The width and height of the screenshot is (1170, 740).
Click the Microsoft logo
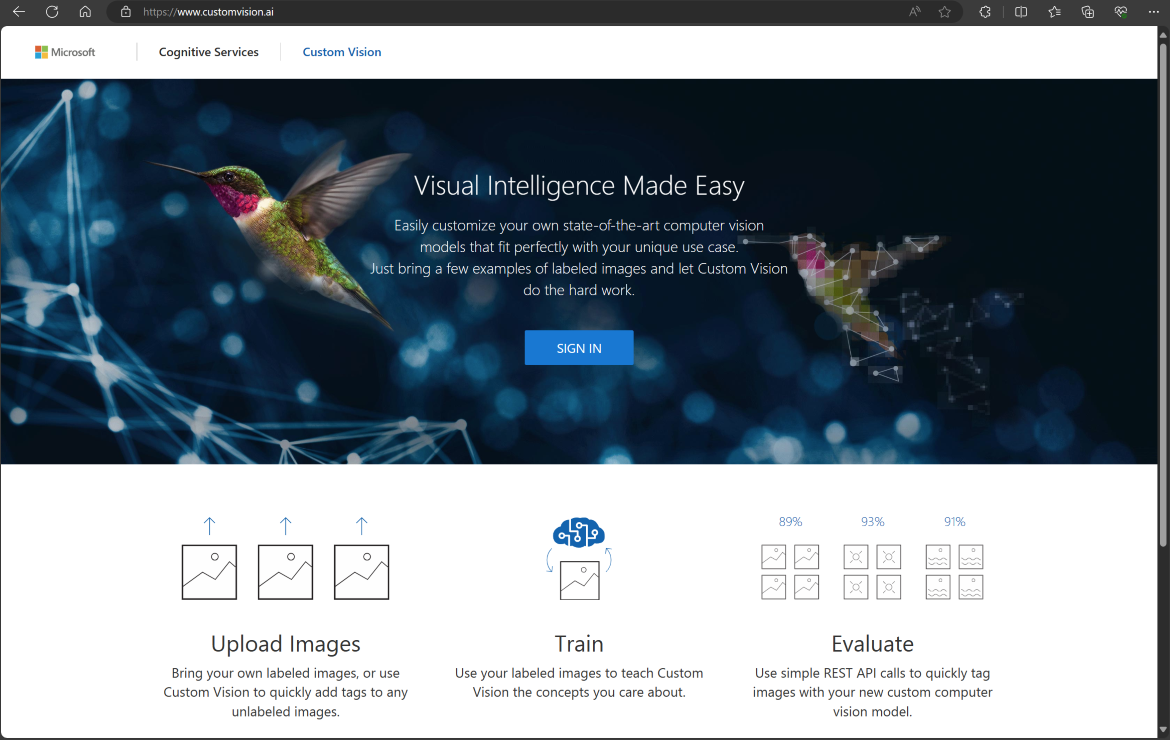[65, 52]
